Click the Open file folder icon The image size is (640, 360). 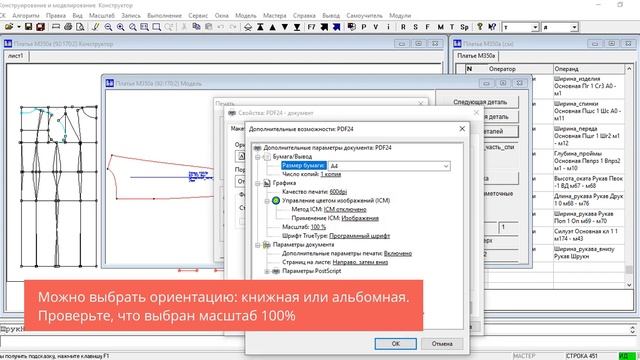click(9, 27)
